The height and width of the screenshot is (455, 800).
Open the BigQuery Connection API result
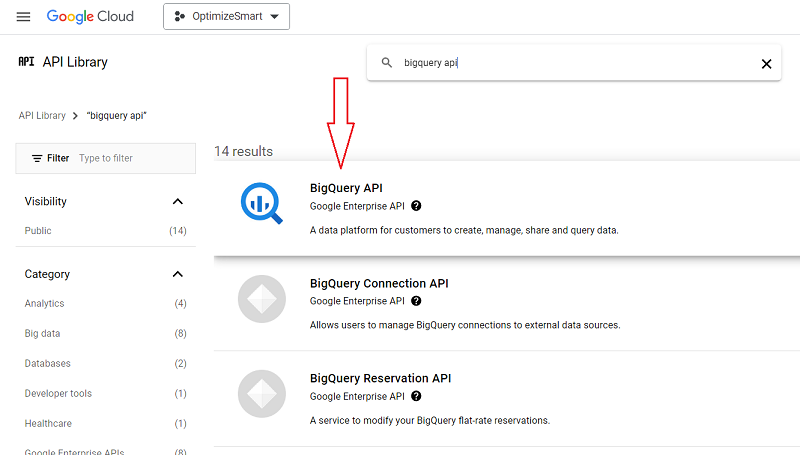[379, 283]
